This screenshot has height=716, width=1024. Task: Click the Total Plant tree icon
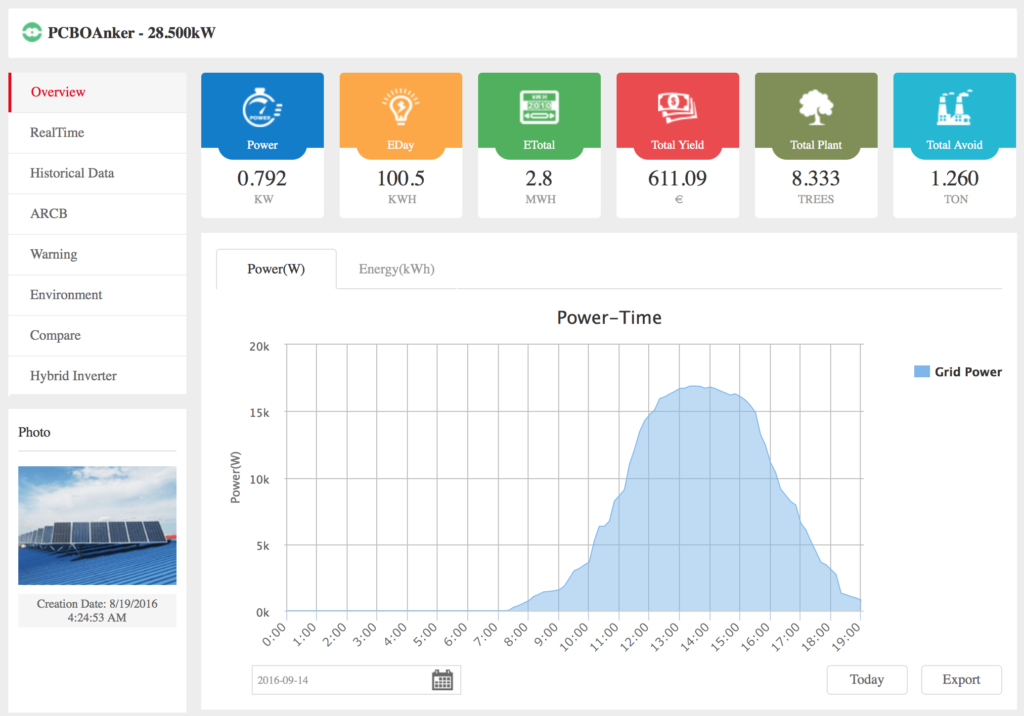[815, 106]
